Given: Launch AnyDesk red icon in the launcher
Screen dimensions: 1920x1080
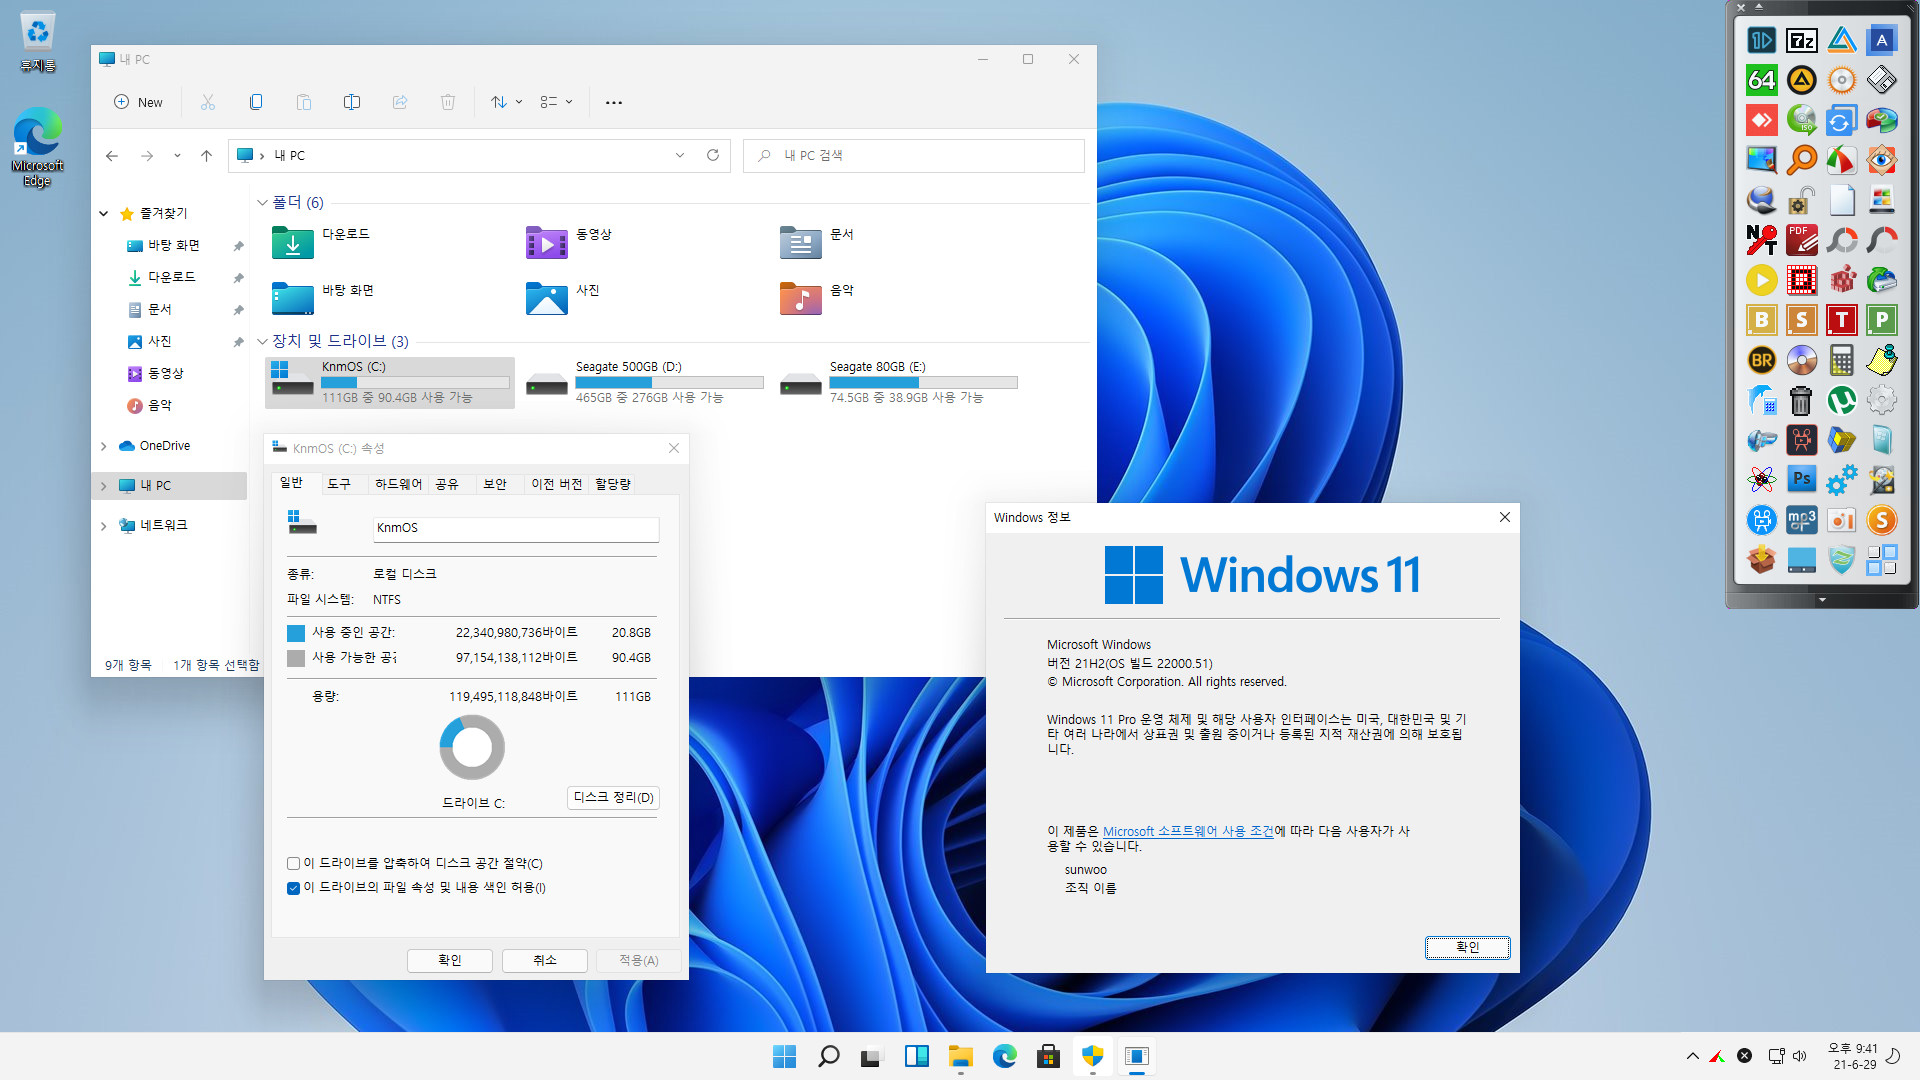Looking at the screenshot, I should (x=1762, y=120).
